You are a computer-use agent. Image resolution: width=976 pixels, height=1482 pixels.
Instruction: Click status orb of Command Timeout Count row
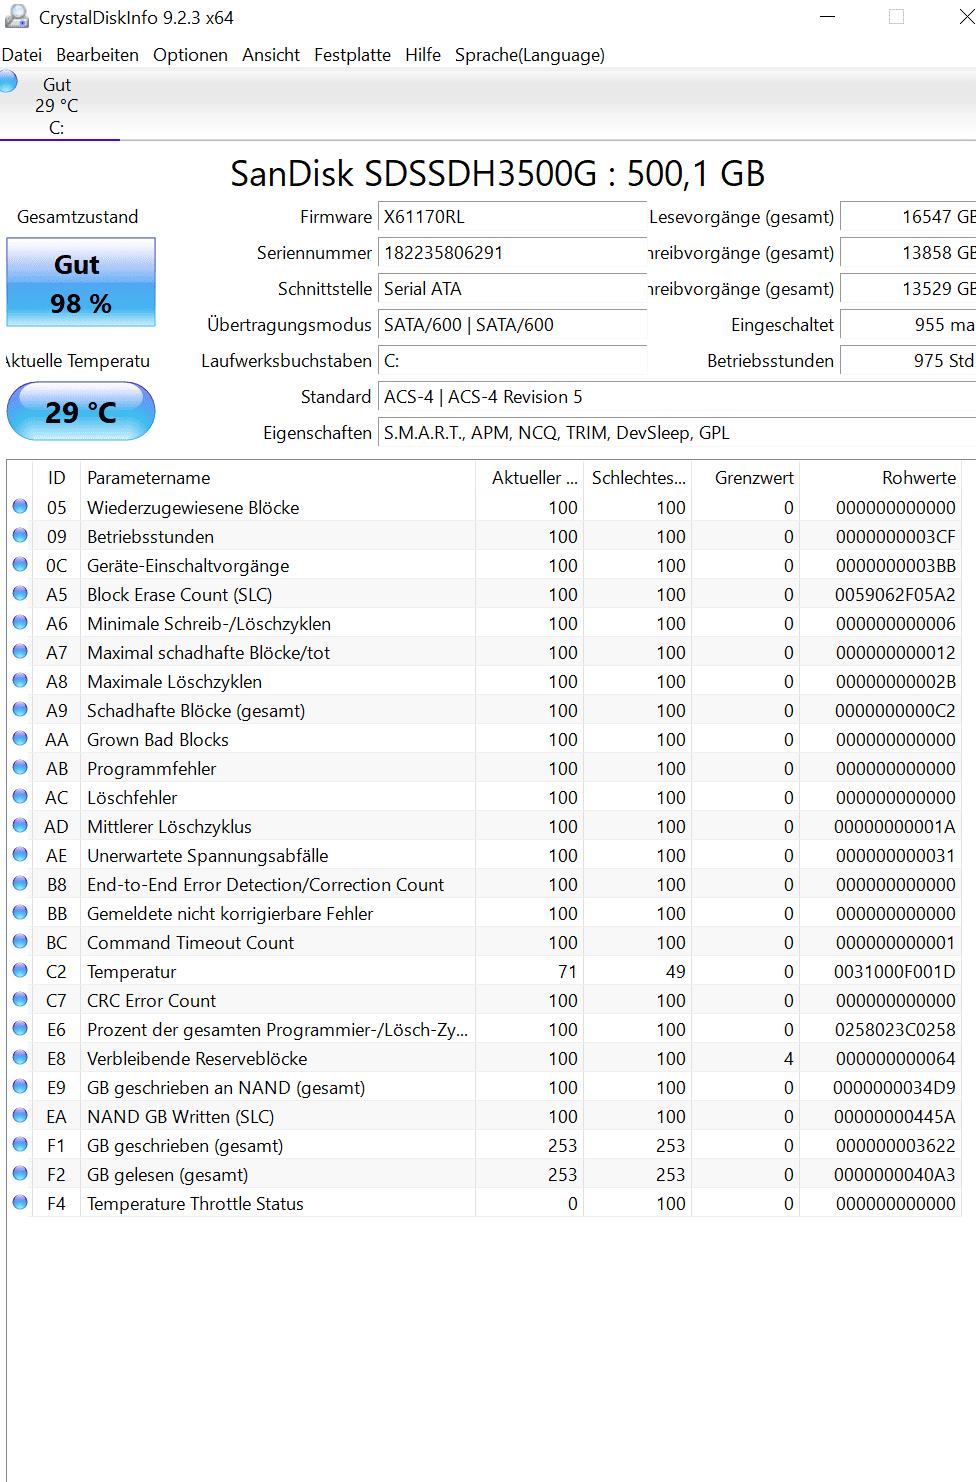20,941
